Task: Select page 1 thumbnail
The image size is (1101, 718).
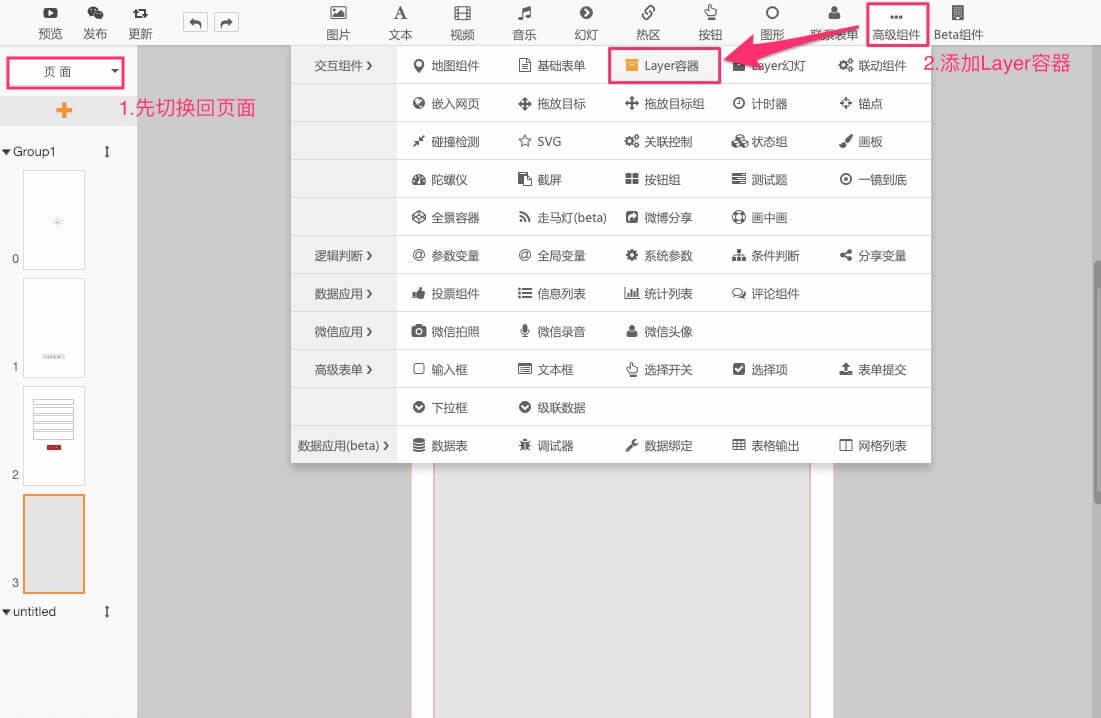Action: (54, 328)
